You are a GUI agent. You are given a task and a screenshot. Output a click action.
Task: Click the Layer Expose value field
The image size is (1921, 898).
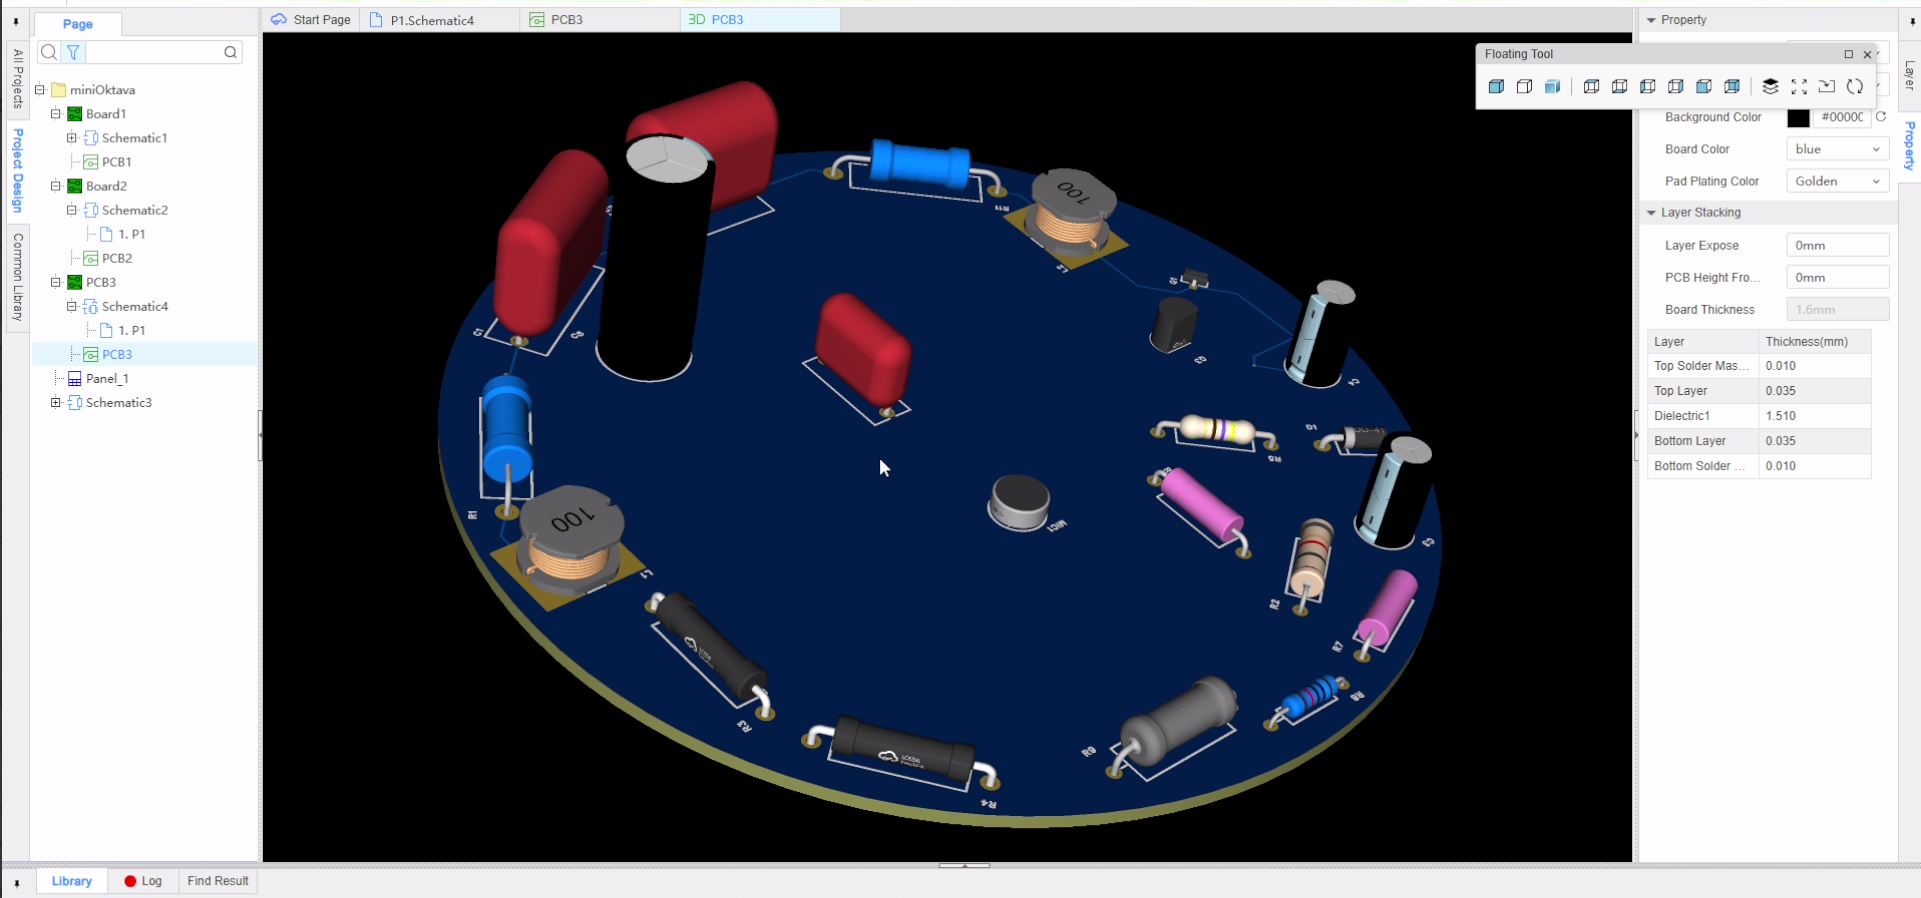1837,245
